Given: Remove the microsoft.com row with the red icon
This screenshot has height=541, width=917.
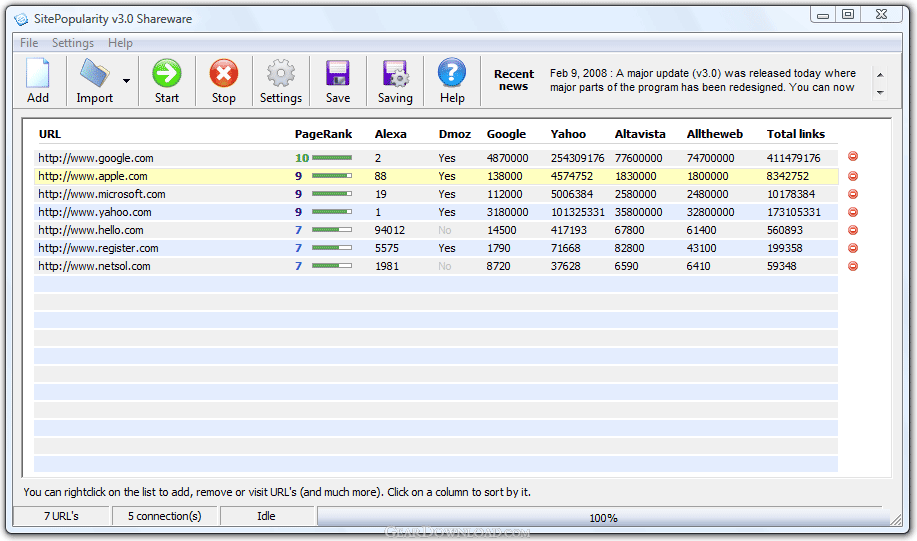Looking at the screenshot, I should coord(853,194).
